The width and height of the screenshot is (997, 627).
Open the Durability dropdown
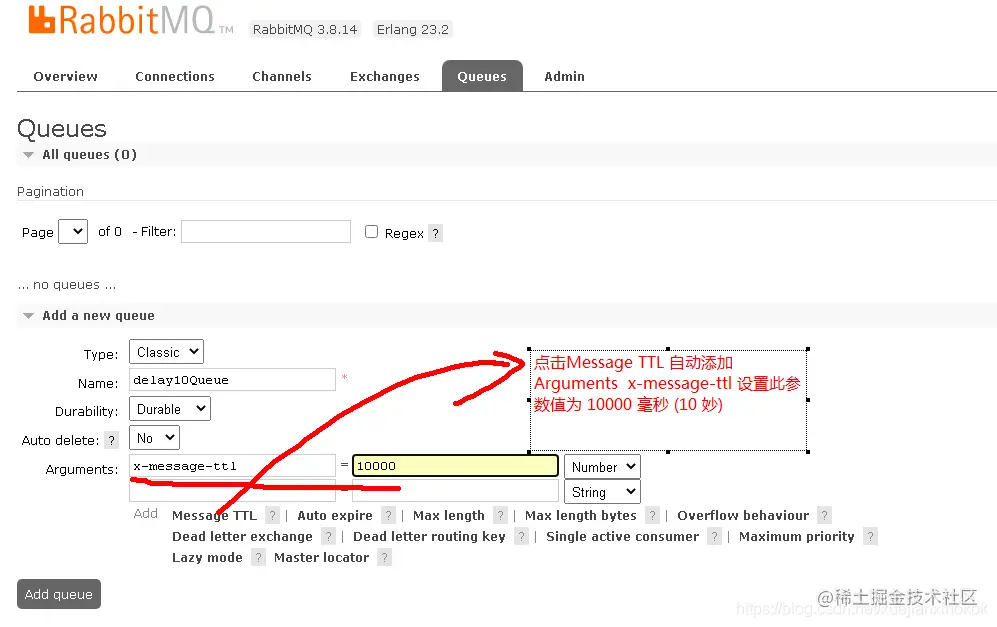pos(170,409)
